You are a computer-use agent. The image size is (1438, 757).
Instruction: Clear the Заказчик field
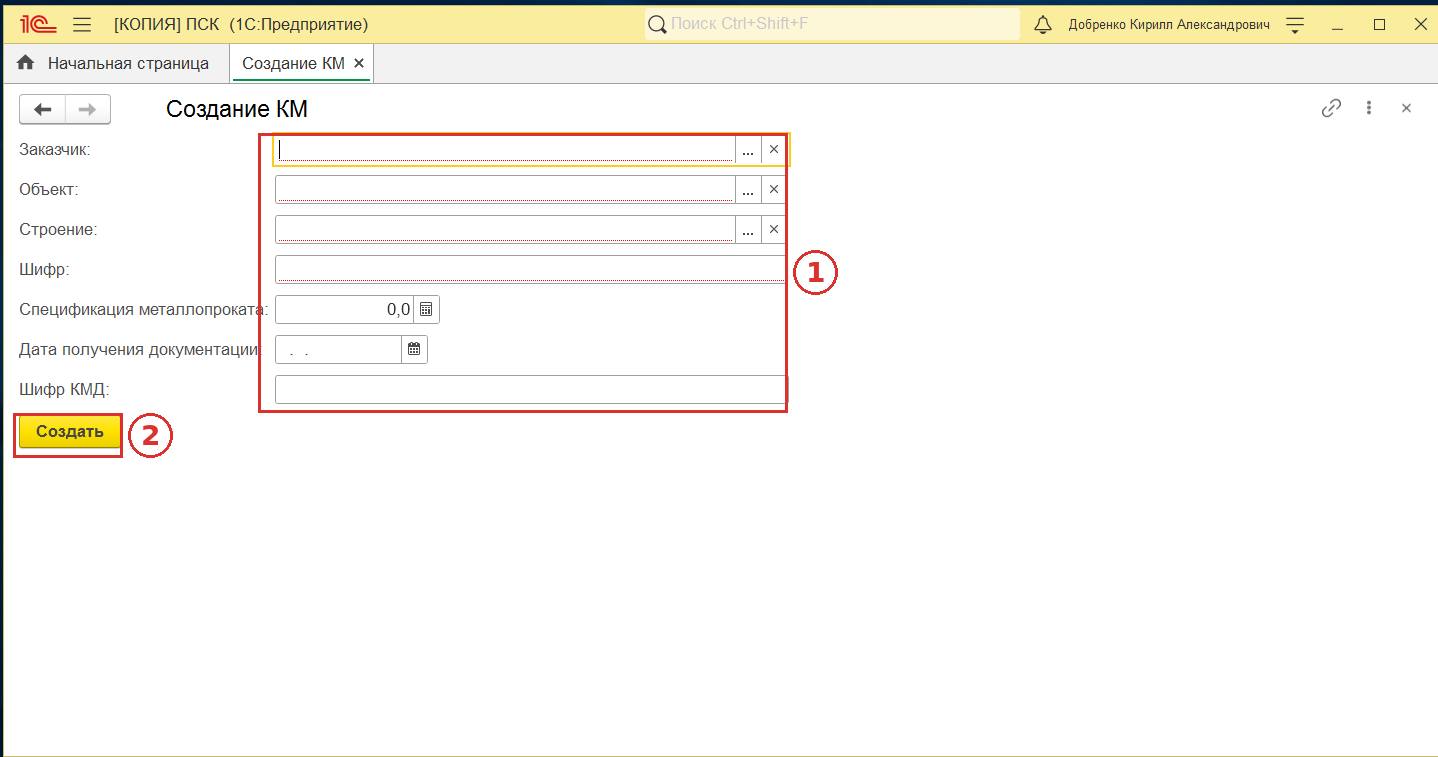[x=773, y=149]
